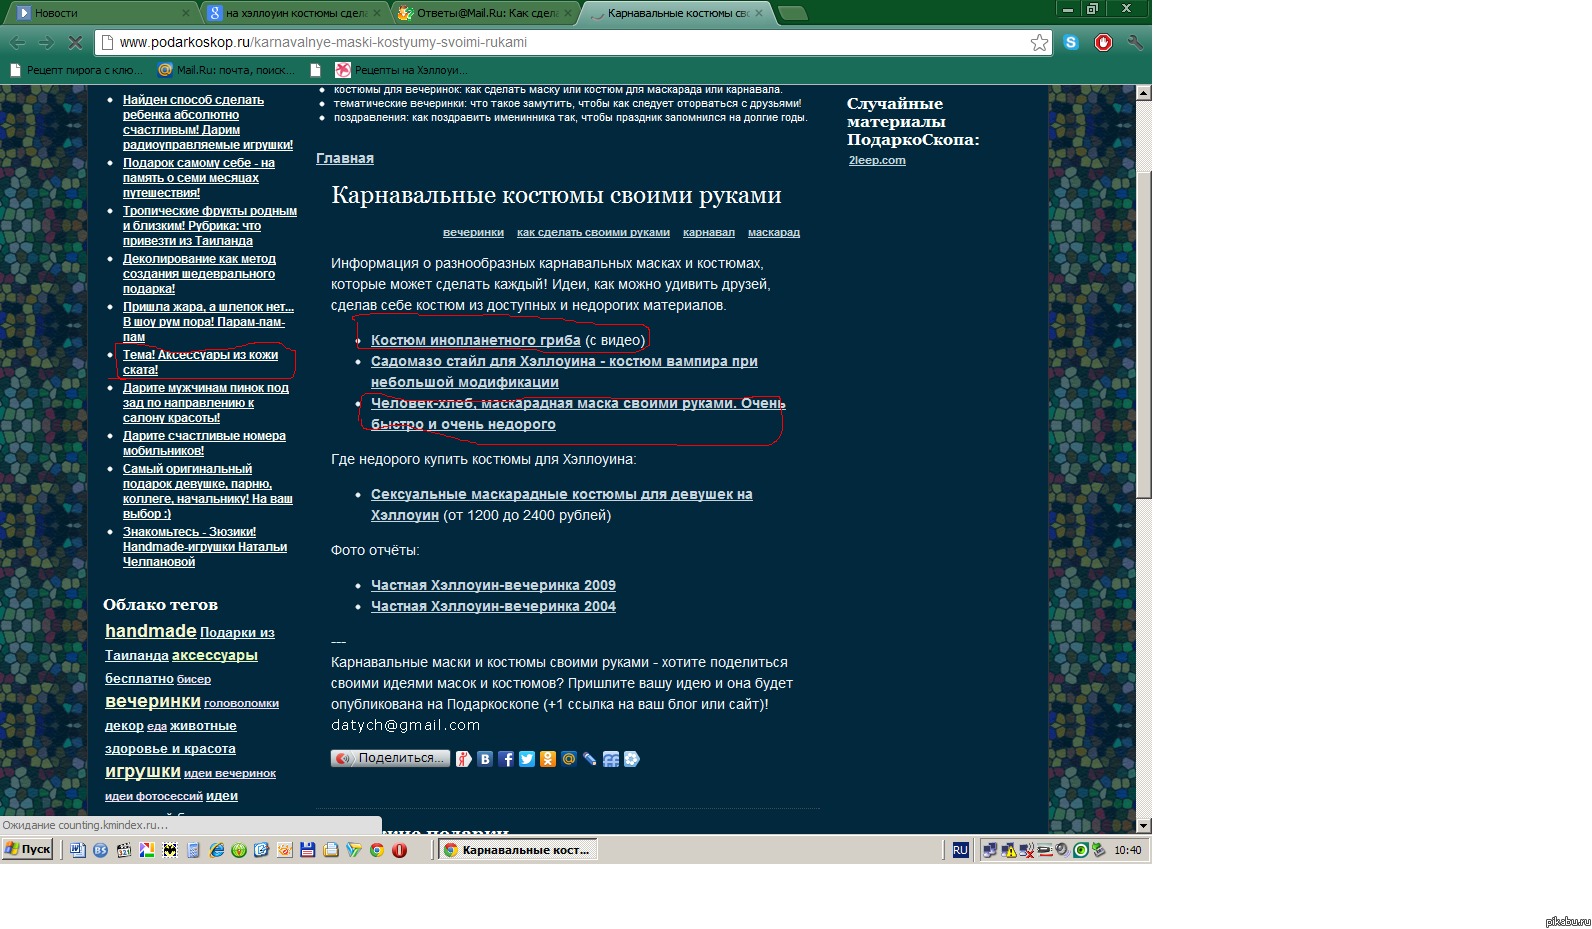Open Частная Хэллоуин-вечеринка 2004 link
1592x929 pixels.
[493, 606]
